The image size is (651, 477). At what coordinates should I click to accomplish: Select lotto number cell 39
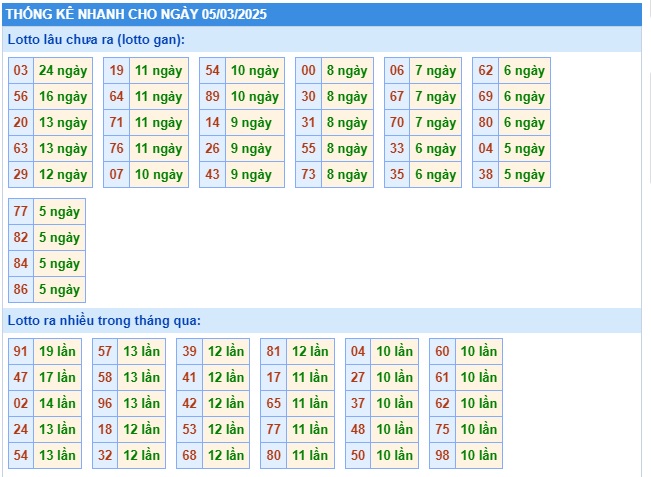pos(189,351)
